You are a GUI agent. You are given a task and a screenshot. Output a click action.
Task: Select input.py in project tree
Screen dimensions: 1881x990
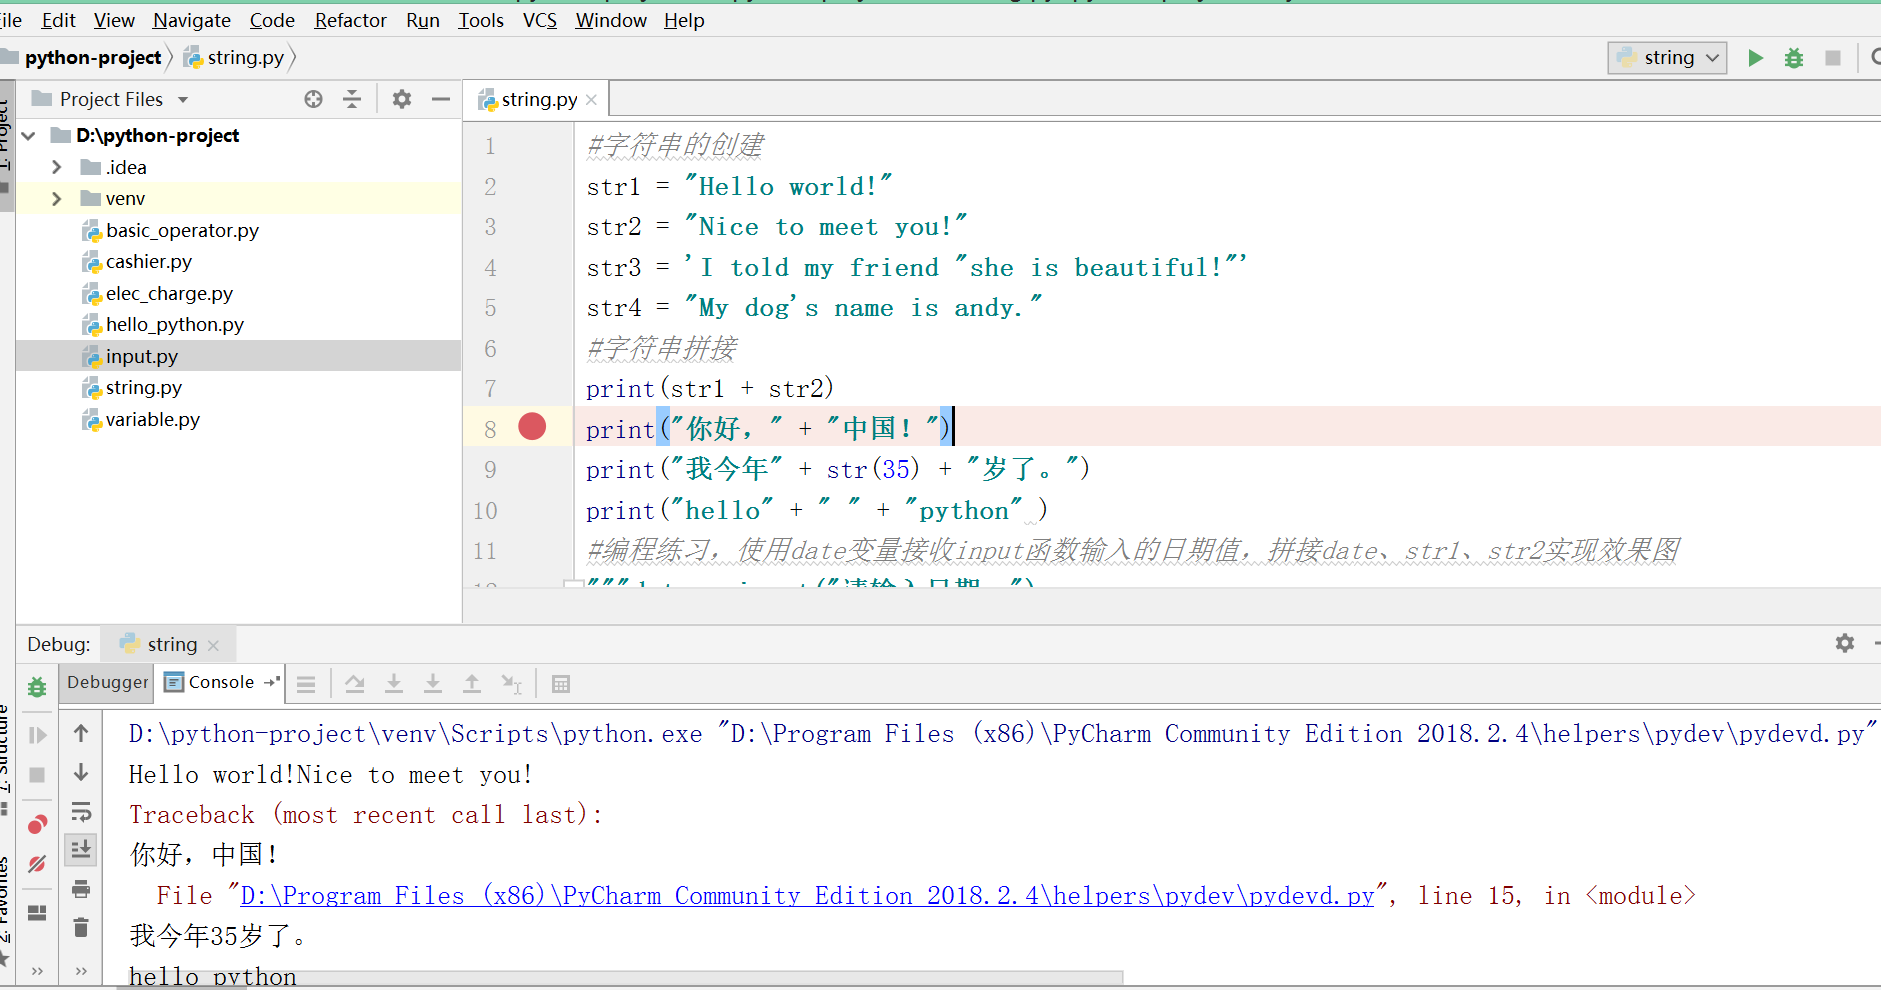[x=141, y=357]
